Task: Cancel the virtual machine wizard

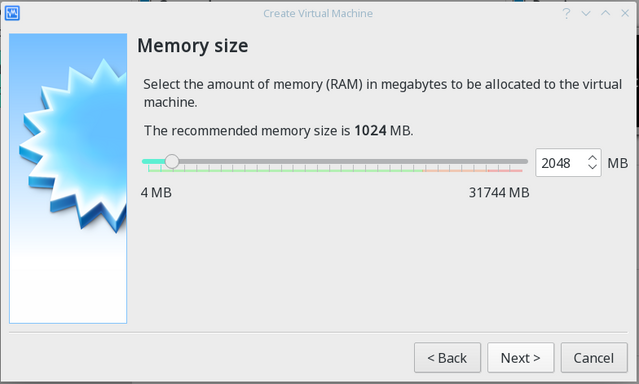Action: pos(594,358)
